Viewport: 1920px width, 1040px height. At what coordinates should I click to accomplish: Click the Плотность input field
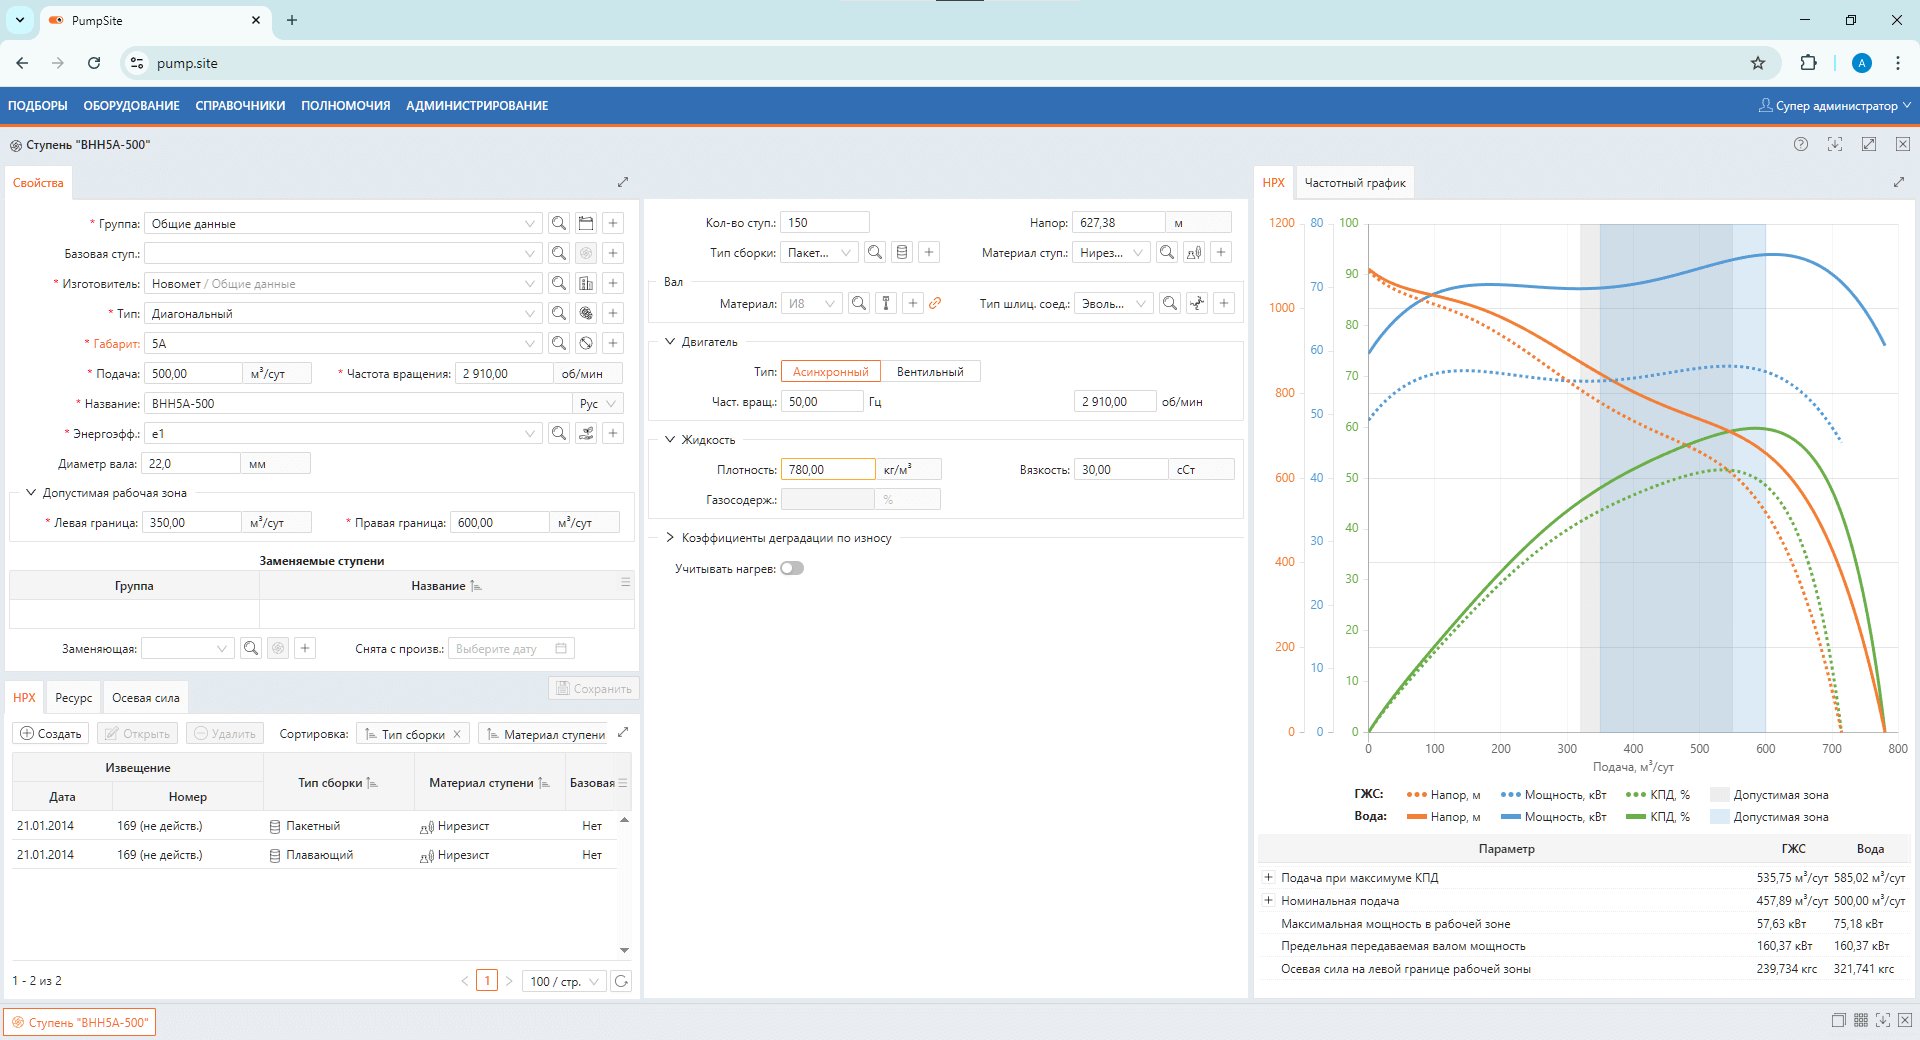tap(827, 470)
